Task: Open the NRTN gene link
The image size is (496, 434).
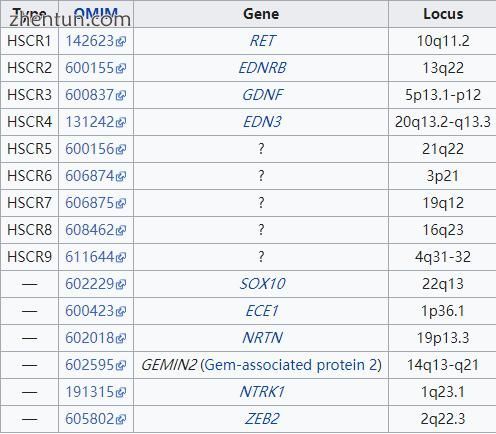Action: [x=262, y=338]
